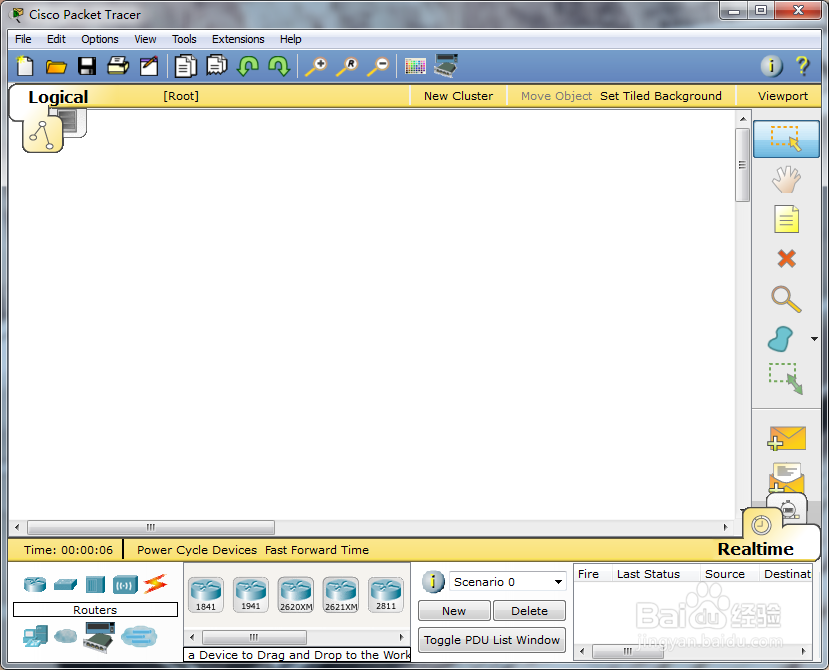
Task: Pick the 2621XM router device
Action: coord(341,595)
